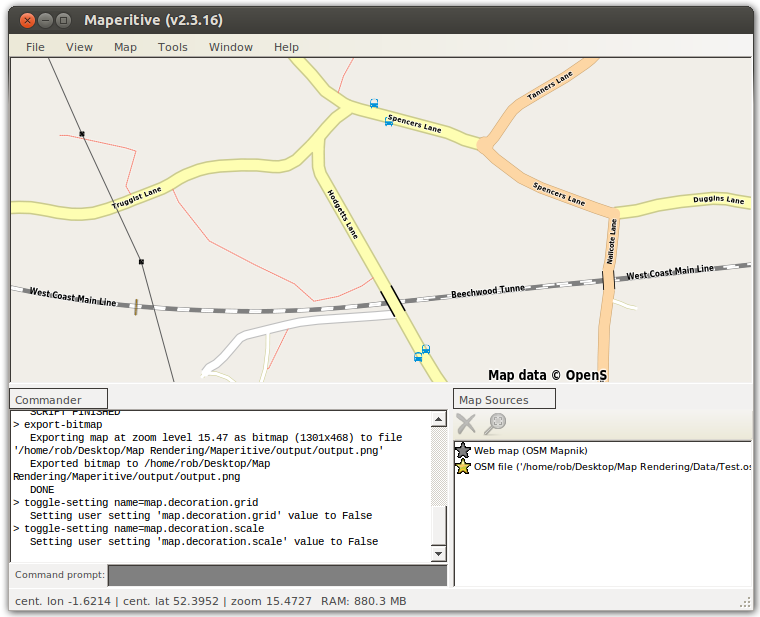Click 'toggle-setting name=map.decoration.grid' log line
The image size is (760, 617).
[x=141, y=503]
